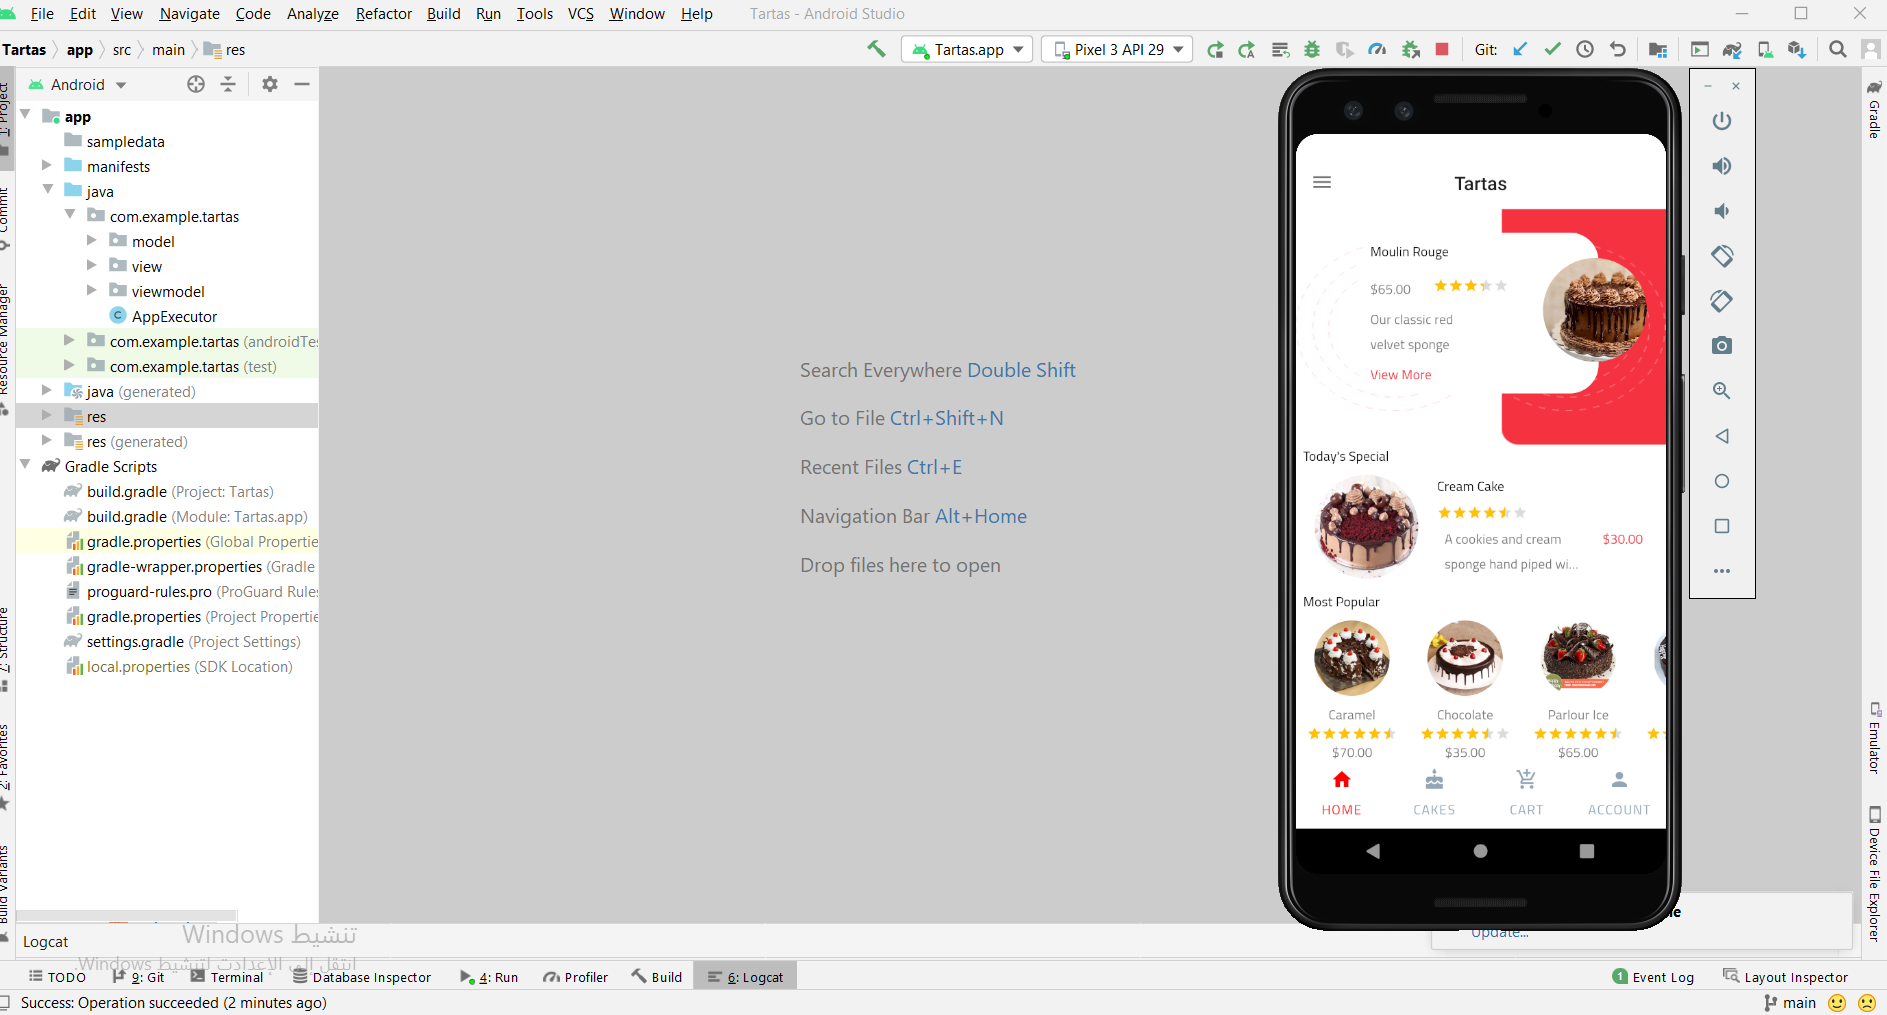The height and width of the screenshot is (1015, 1887).
Task: Open the Gradle side panel
Action: coord(1875,110)
